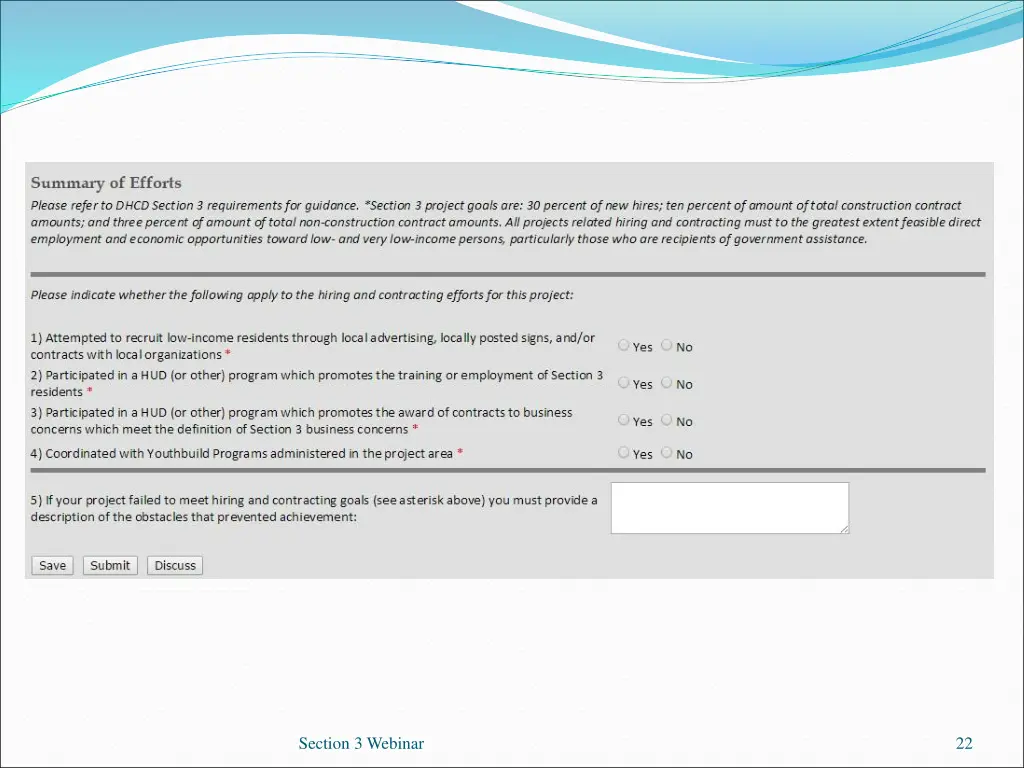Select Yes for local advertising recruitment question
The image size is (1024, 768).
click(x=624, y=345)
